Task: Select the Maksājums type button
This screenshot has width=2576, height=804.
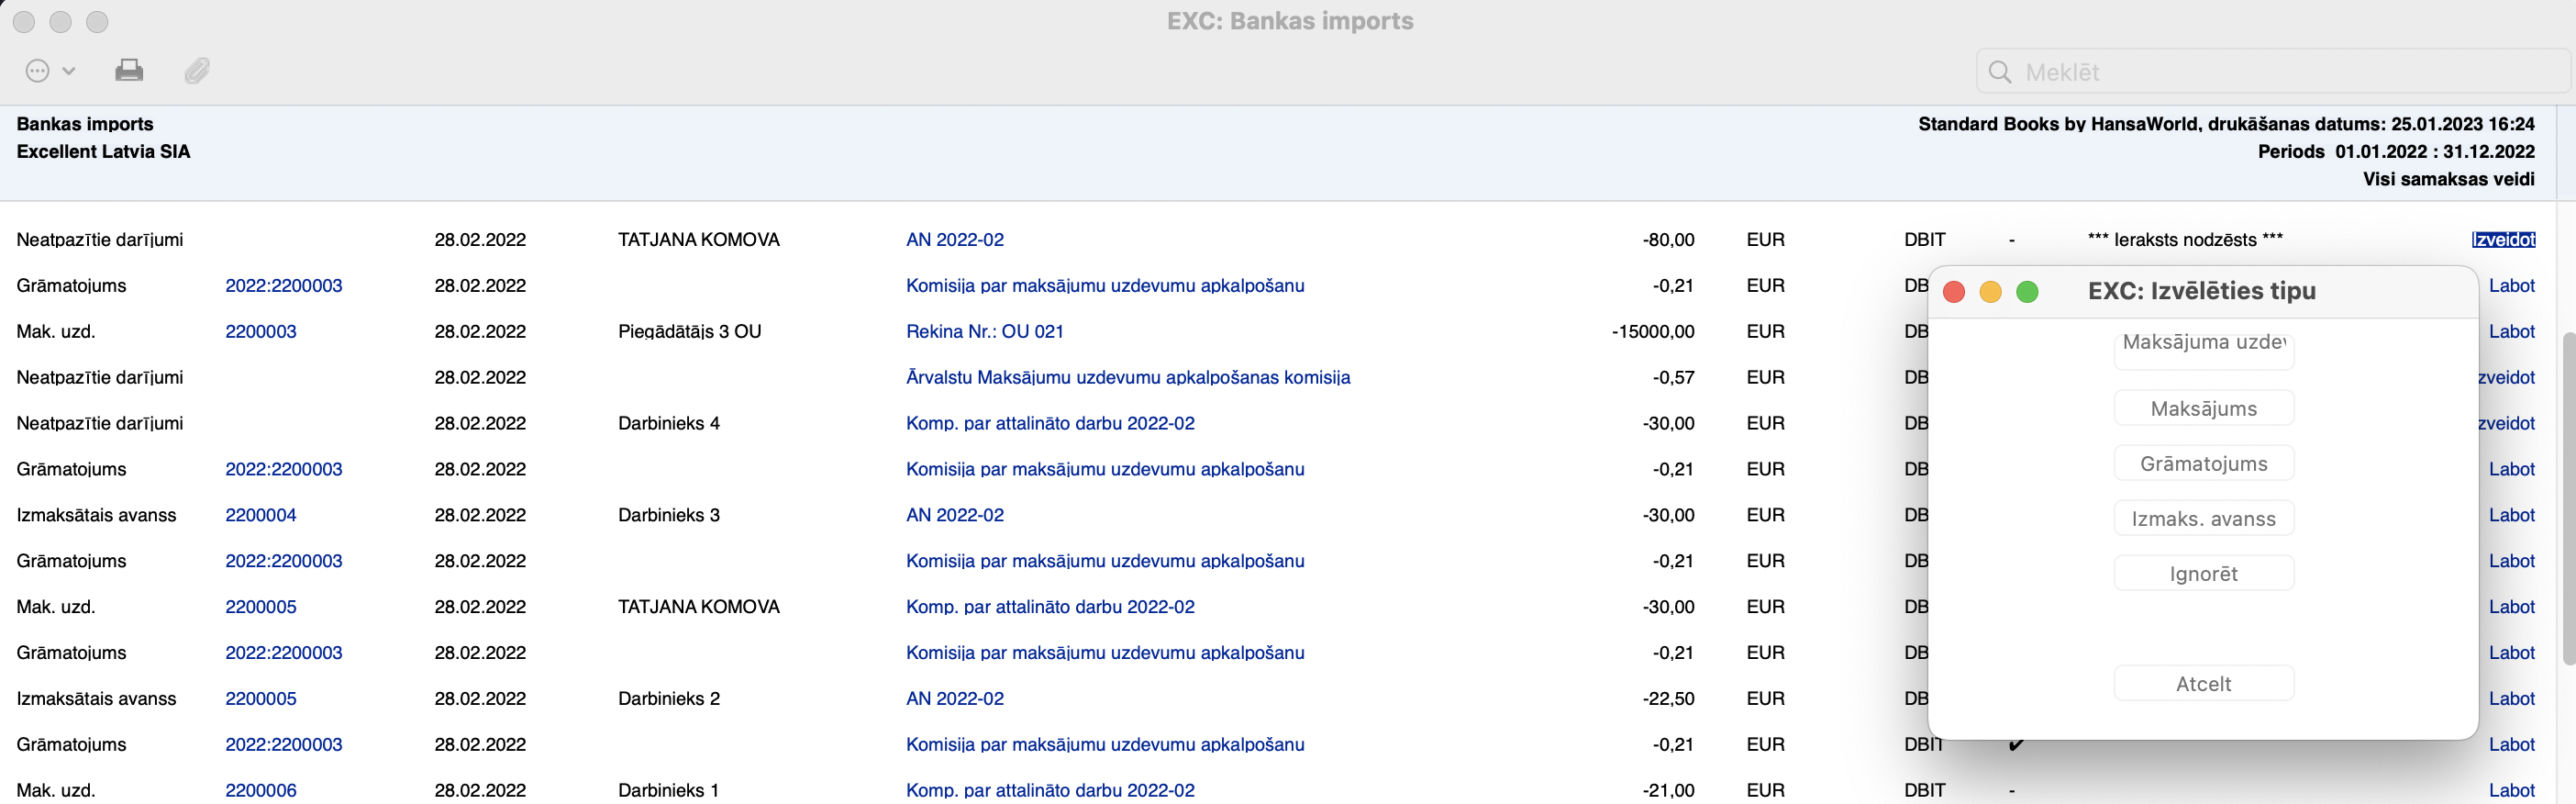Action: (2203, 408)
